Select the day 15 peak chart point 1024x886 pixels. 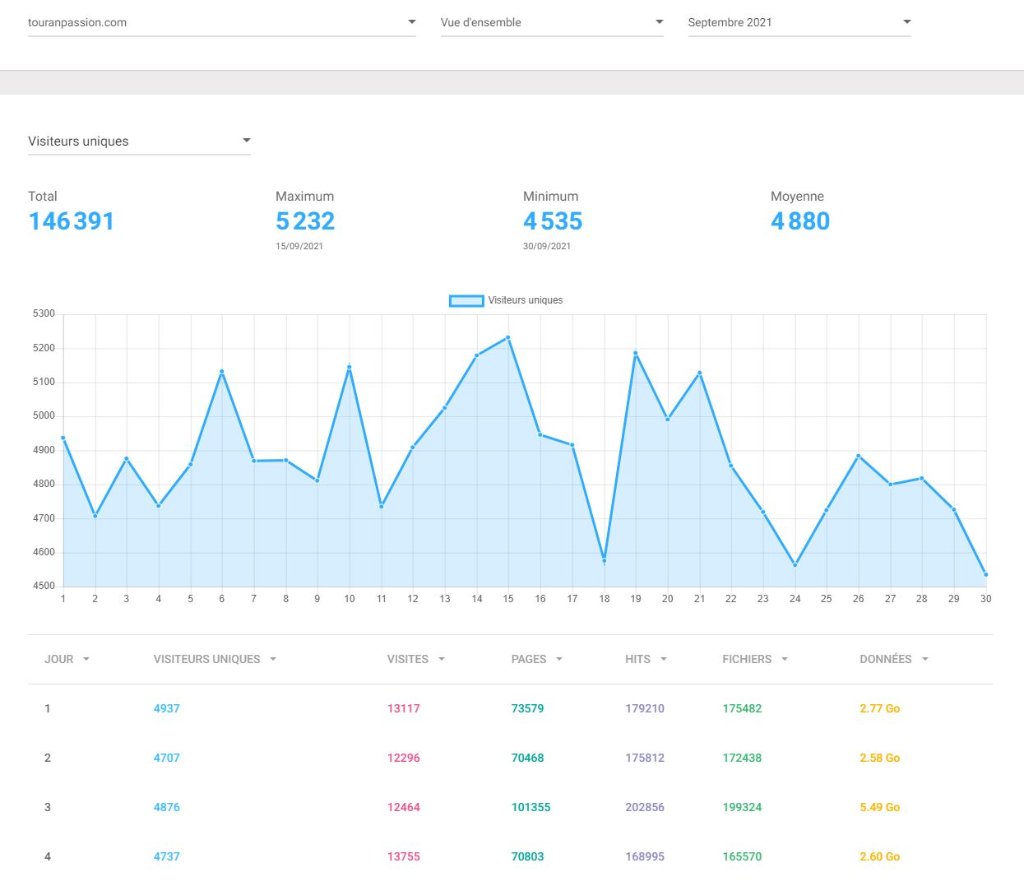point(508,337)
